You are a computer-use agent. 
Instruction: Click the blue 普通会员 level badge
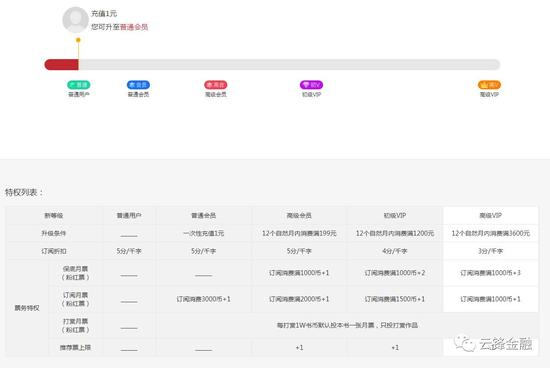click(138, 85)
